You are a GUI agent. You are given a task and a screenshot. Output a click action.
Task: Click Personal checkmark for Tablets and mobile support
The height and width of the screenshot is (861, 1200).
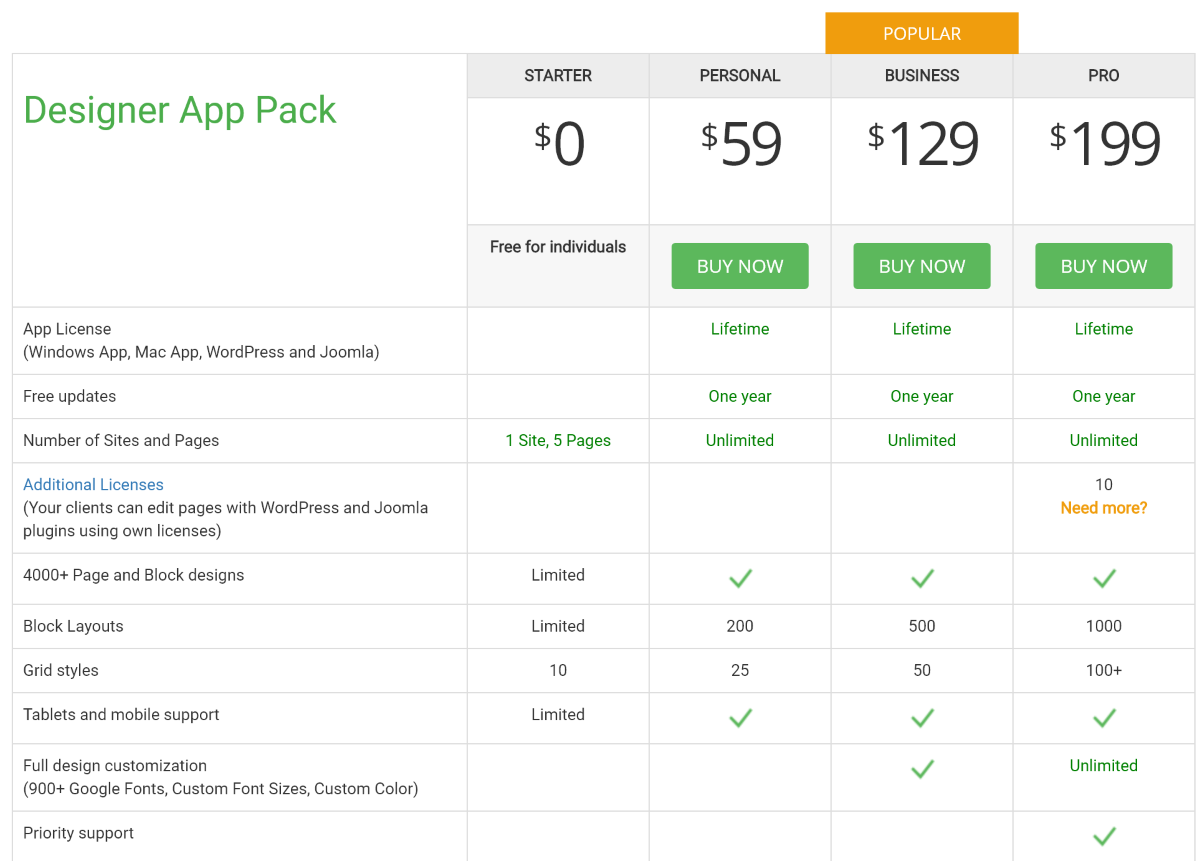click(740, 717)
